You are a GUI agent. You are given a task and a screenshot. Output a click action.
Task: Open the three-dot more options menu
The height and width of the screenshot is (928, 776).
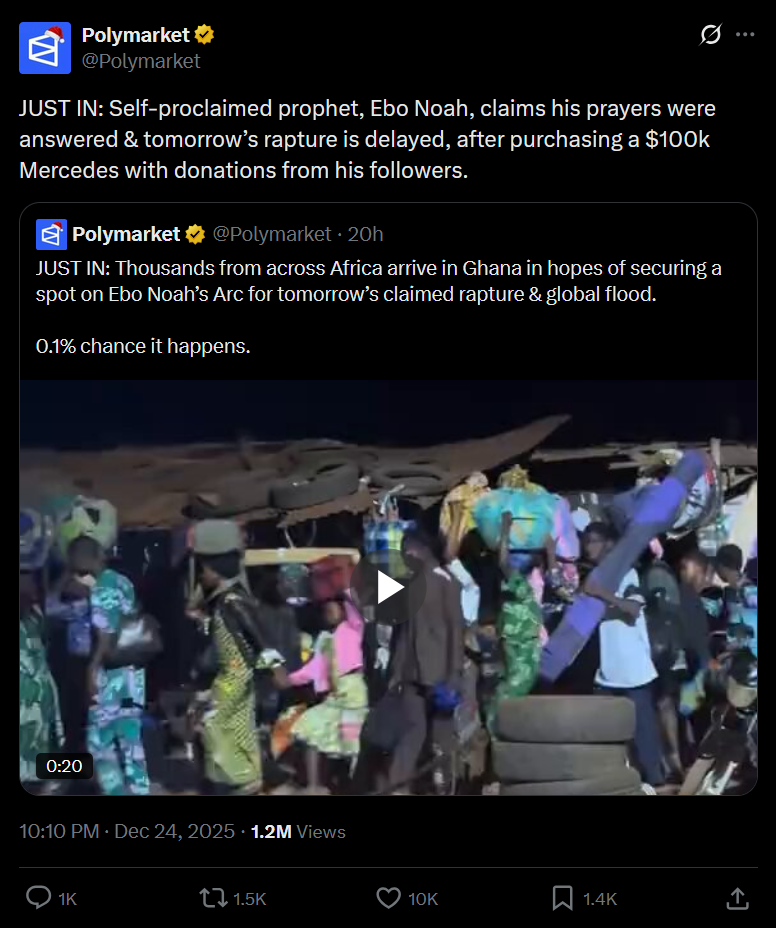(x=745, y=34)
